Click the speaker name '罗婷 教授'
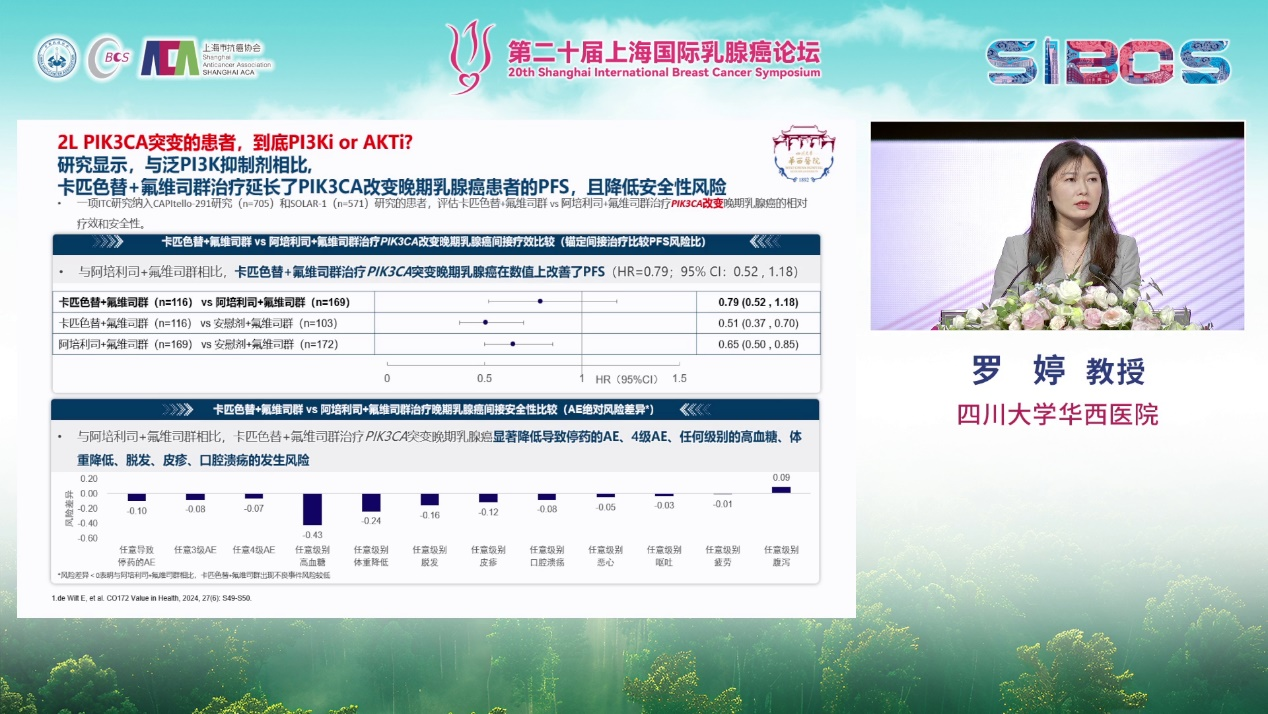1268x714 pixels. click(x=1057, y=371)
